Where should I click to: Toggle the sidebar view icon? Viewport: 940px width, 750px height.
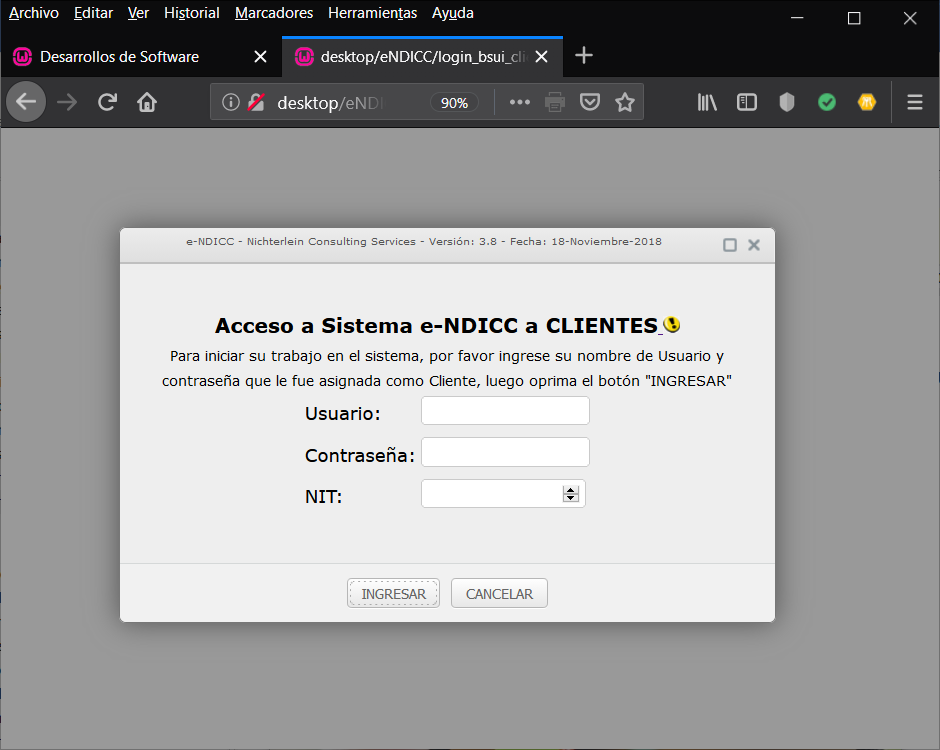(x=747, y=102)
